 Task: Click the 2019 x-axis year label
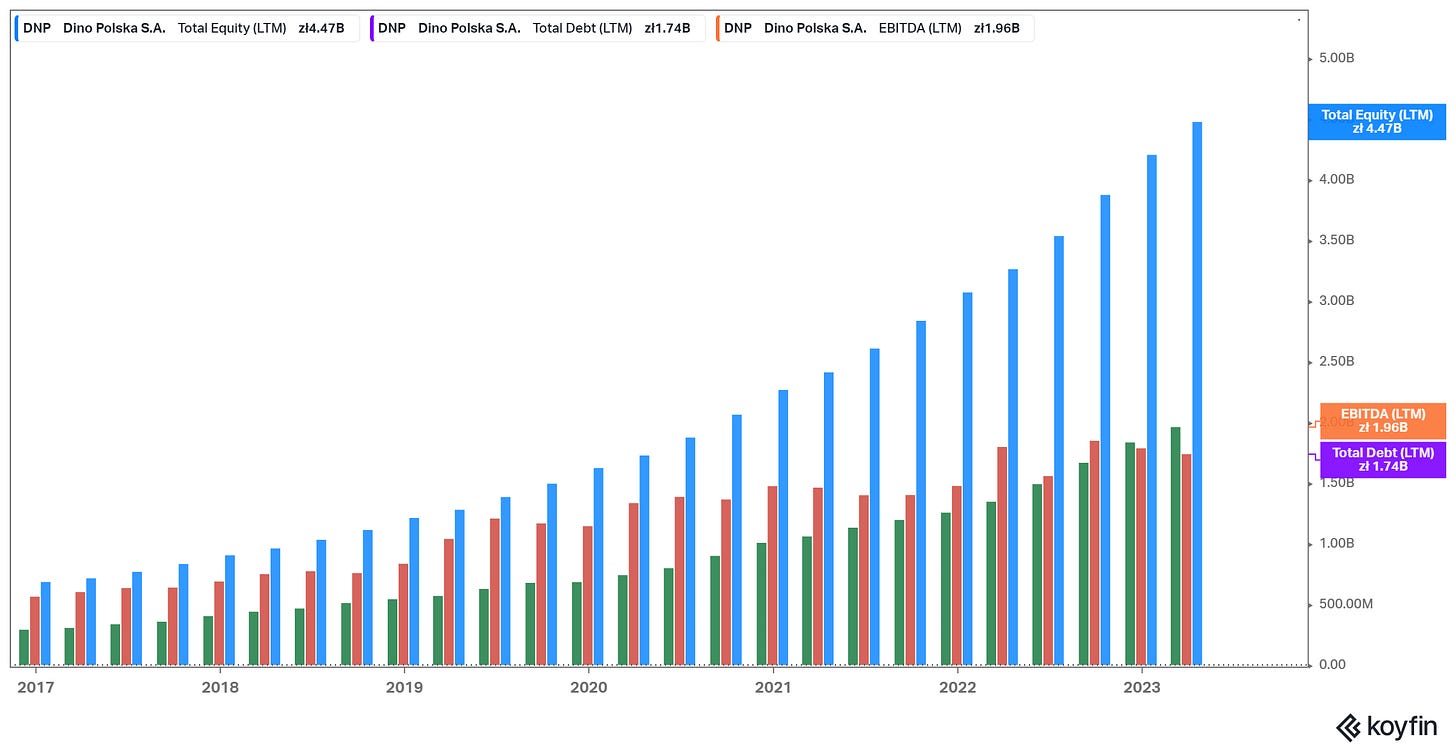(x=403, y=688)
